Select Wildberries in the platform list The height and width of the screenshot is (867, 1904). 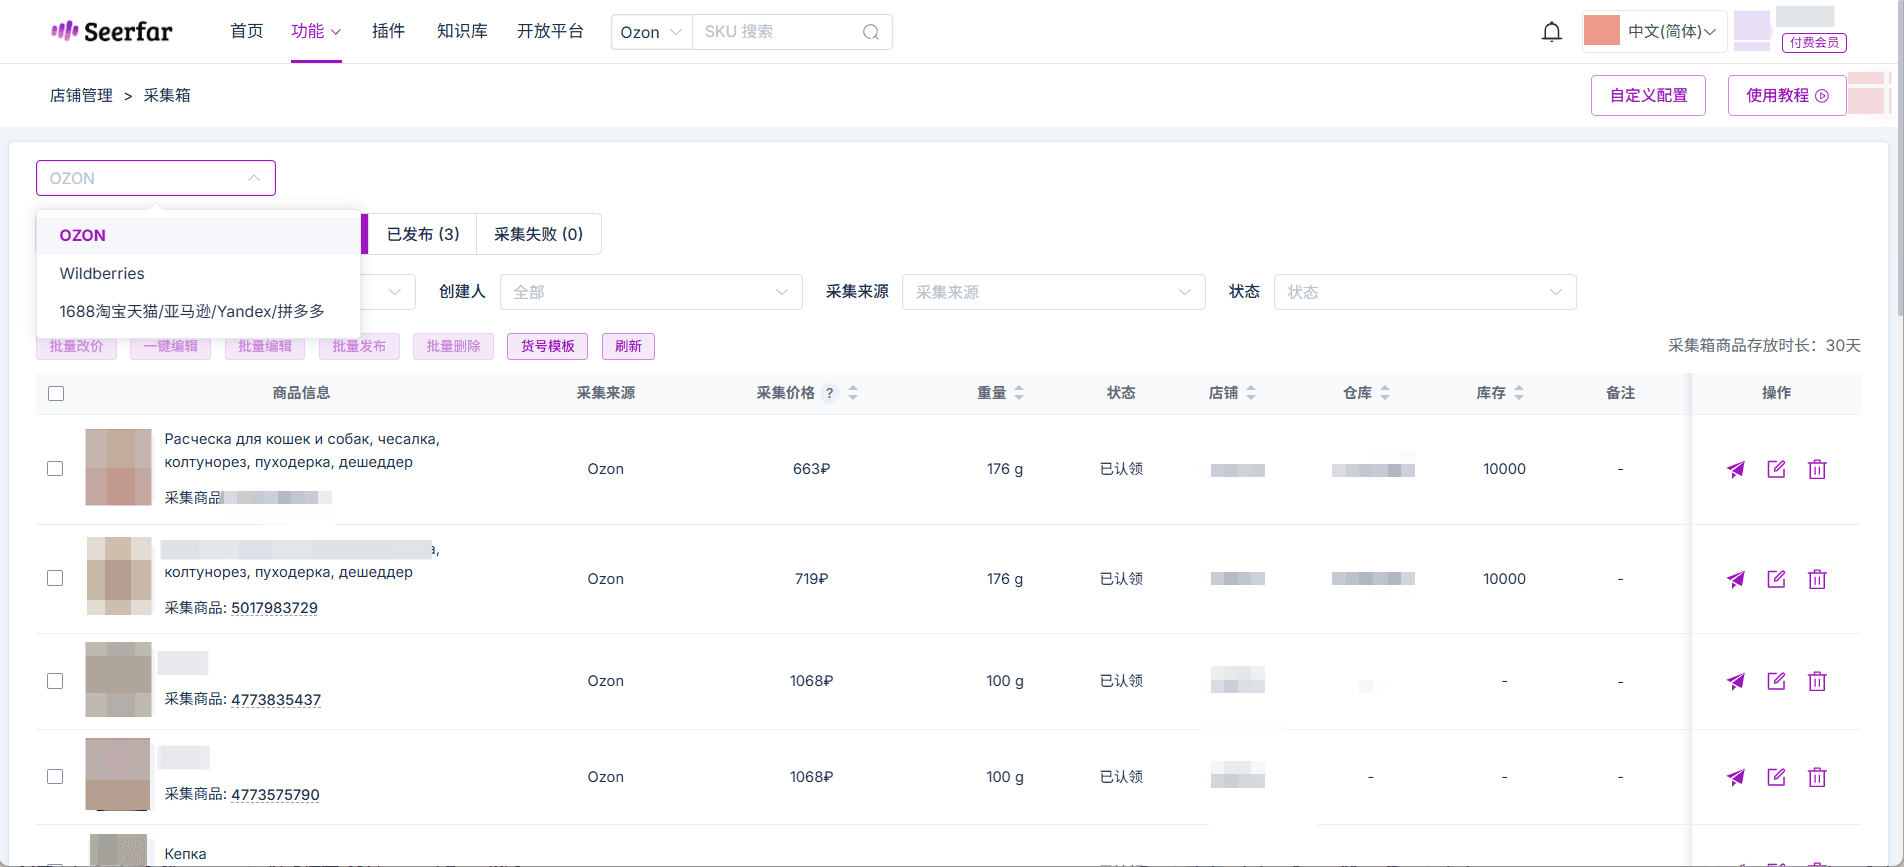point(198,274)
